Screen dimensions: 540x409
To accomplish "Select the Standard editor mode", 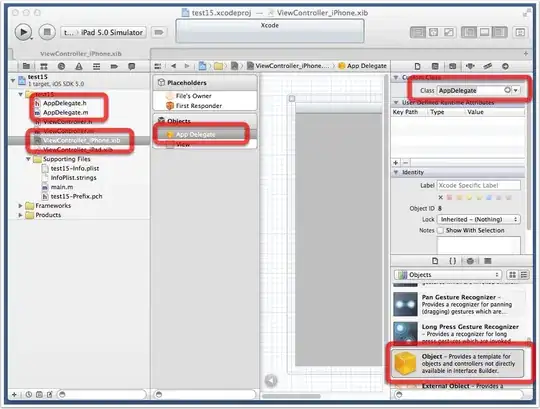I will [418, 32].
